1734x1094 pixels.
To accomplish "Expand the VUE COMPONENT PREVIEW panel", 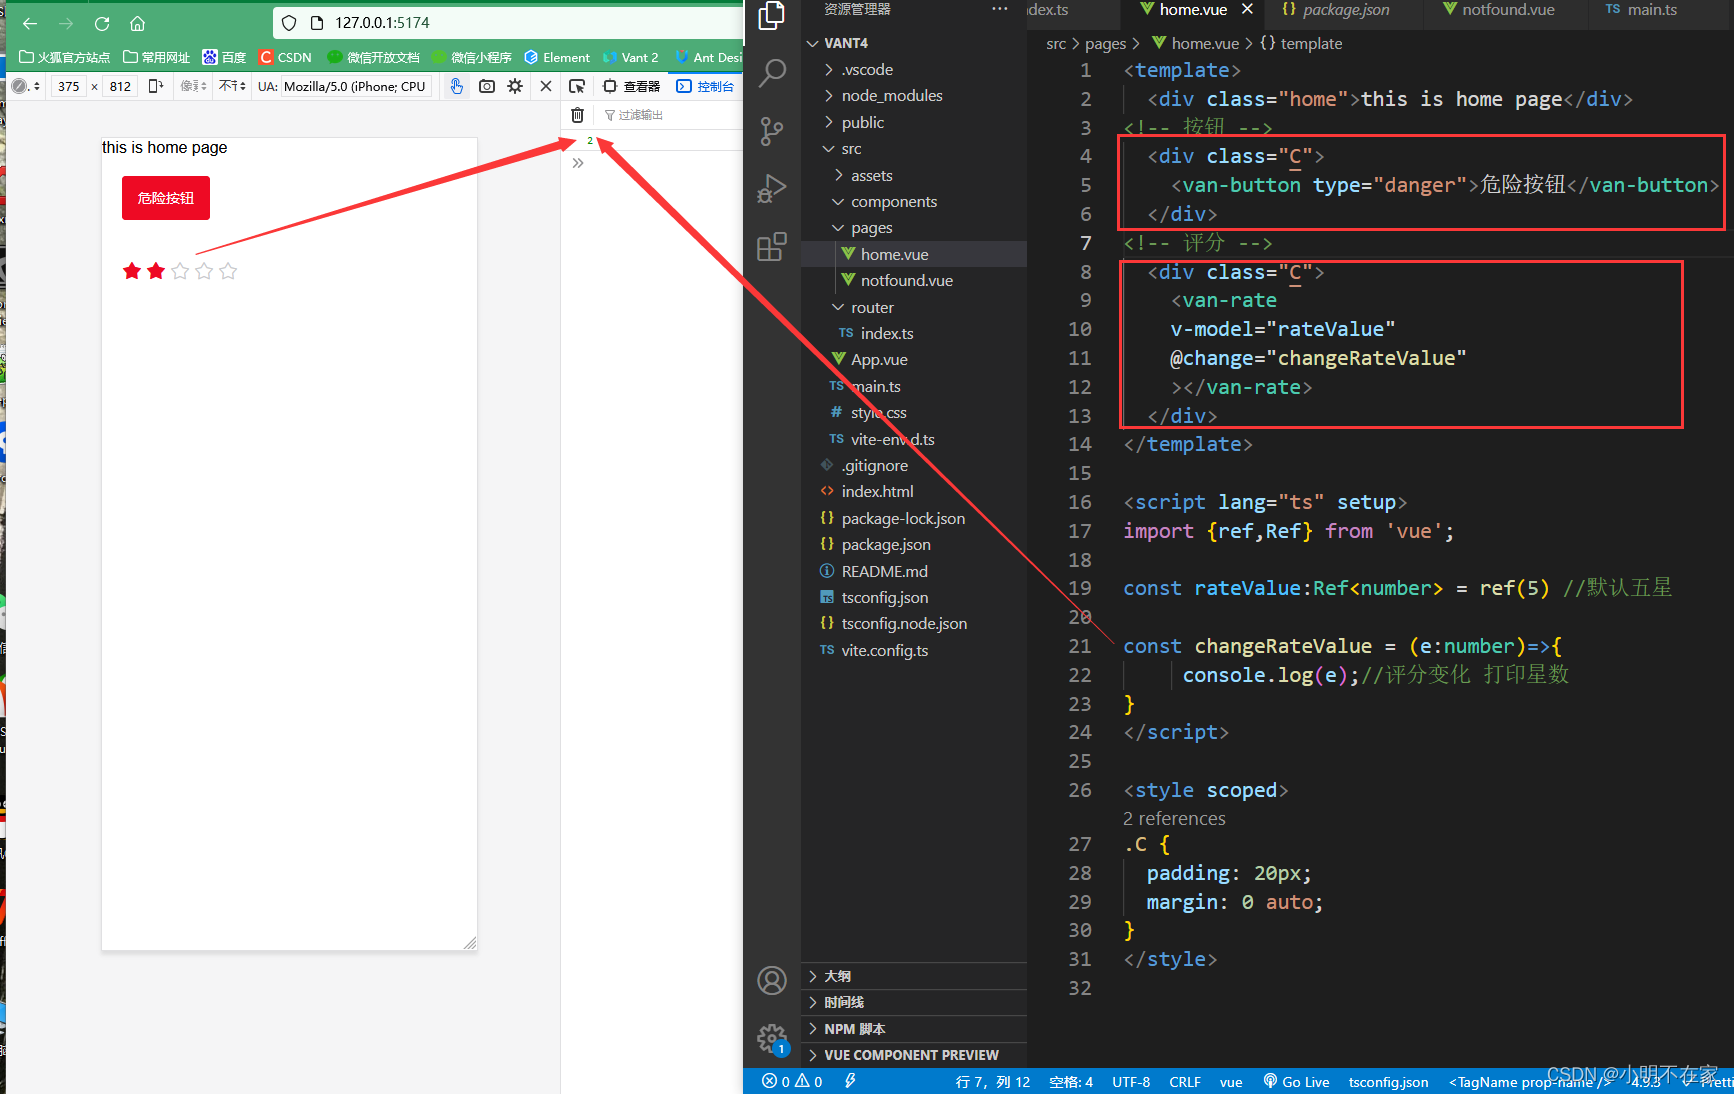I will (914, 1055).
